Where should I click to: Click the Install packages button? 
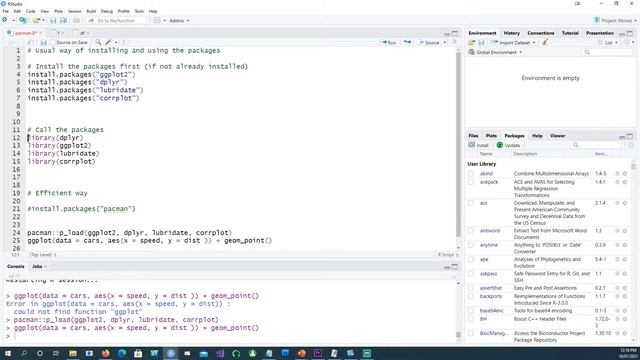[x=478, y=145]
